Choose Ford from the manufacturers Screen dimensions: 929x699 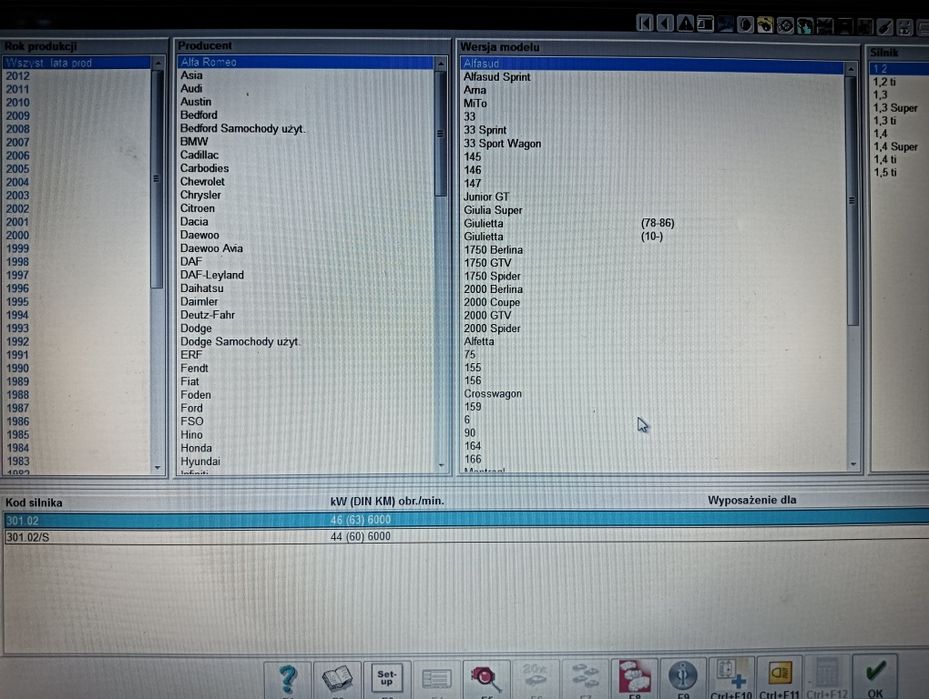pos(191,408)
